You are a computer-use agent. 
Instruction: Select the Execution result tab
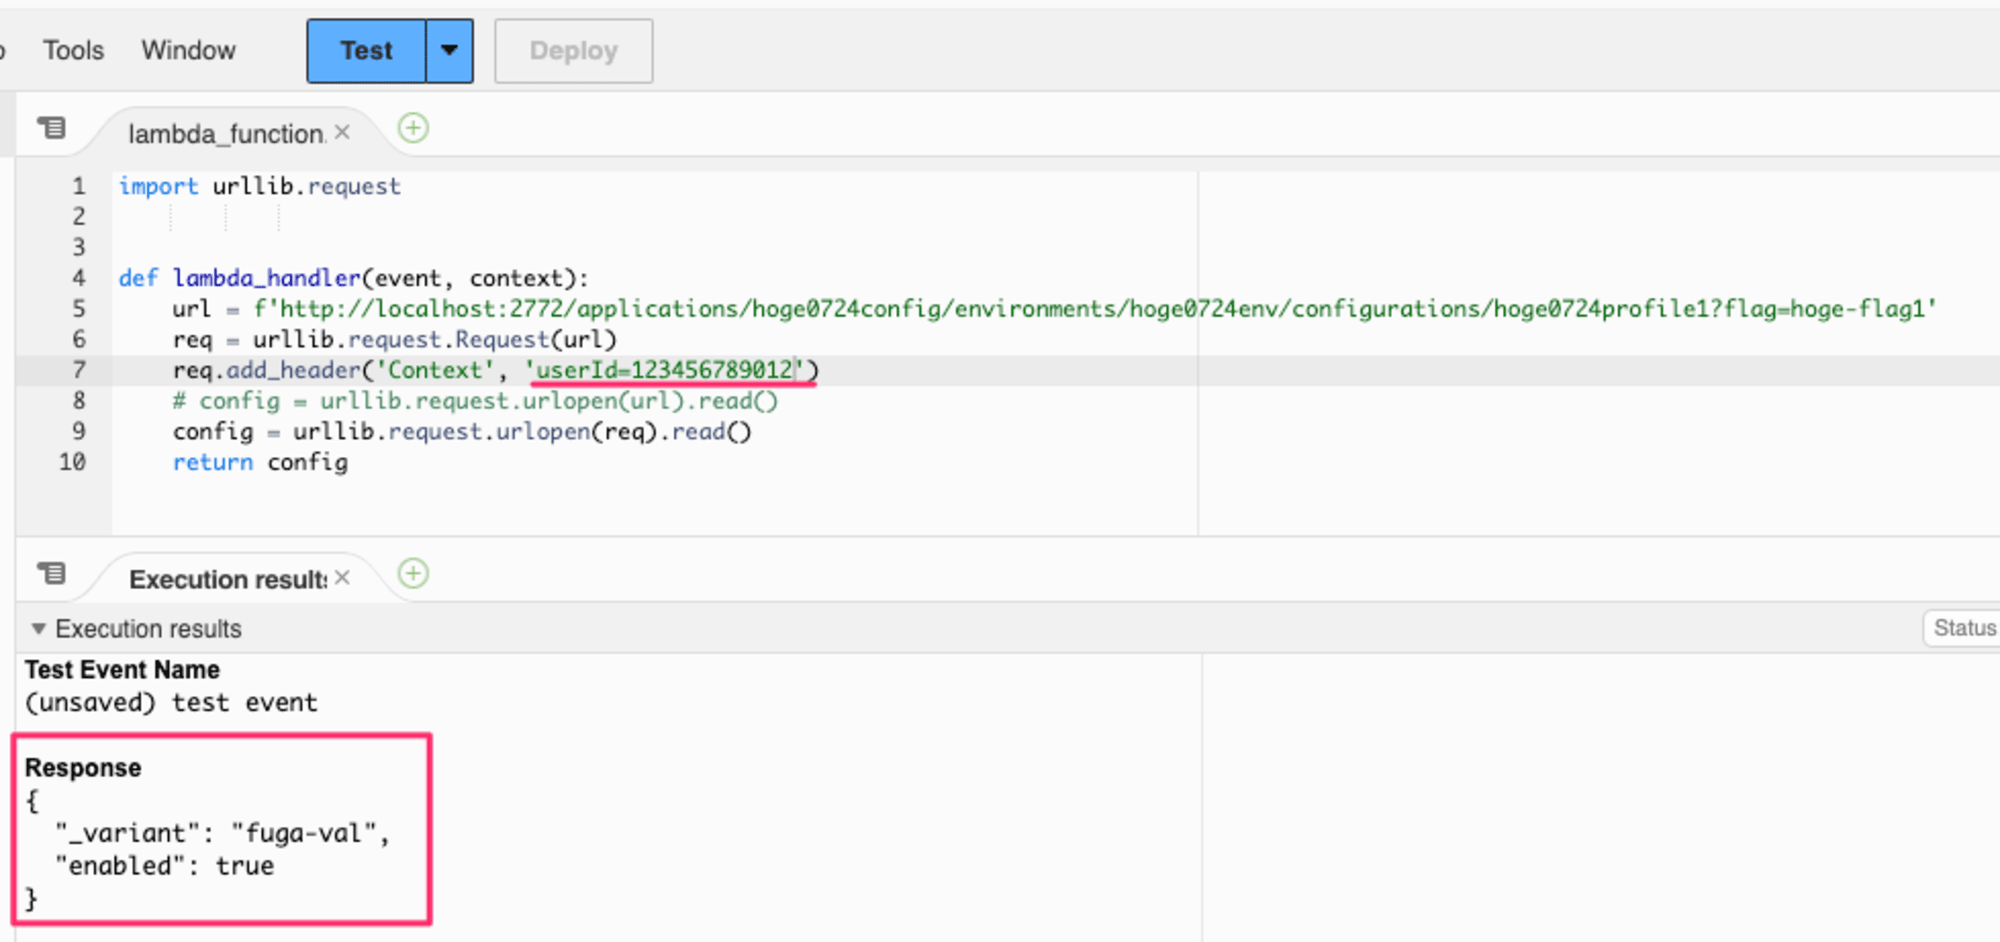click(227, 579)
